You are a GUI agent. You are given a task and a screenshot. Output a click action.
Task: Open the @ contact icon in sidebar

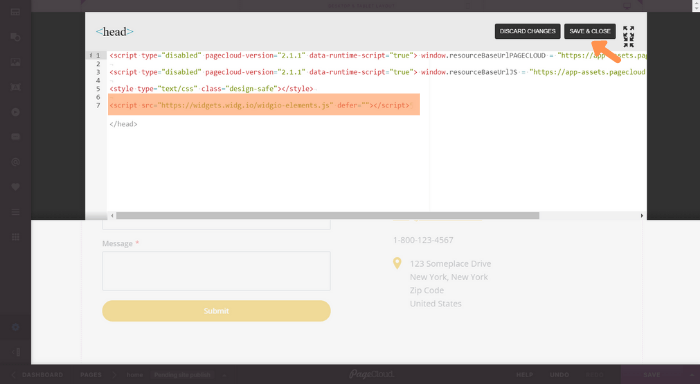[15, 162]
